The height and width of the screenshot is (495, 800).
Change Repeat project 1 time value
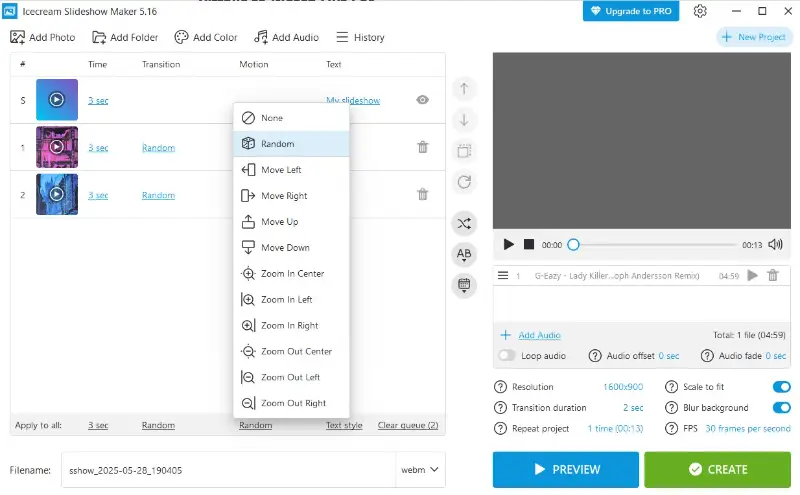(615, 429)
